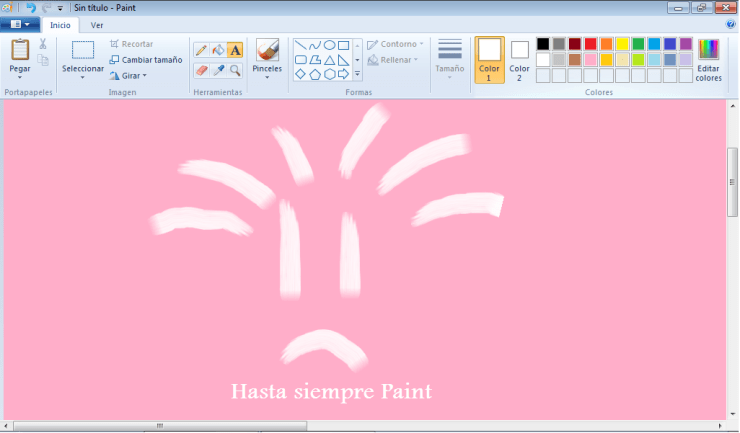The image size is (740, 433).
Task: Choose the Diamond shape
Action: [x=301, y=74]
